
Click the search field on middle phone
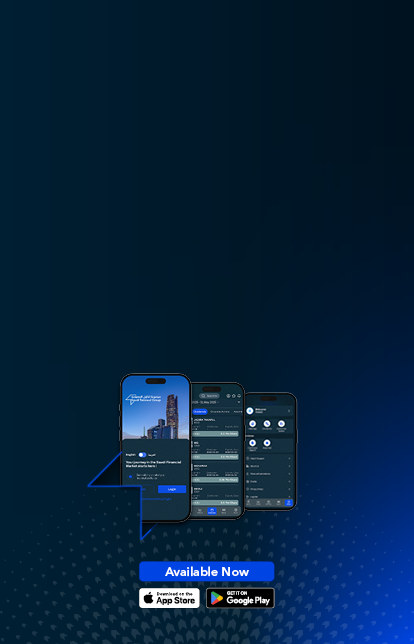(209, 396)
